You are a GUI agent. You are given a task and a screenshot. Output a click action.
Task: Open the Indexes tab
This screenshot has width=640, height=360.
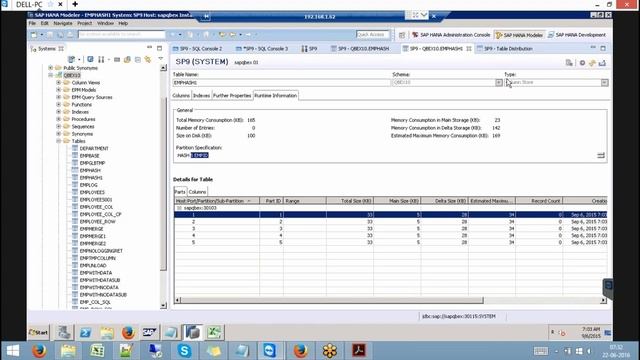coord(201,96)
